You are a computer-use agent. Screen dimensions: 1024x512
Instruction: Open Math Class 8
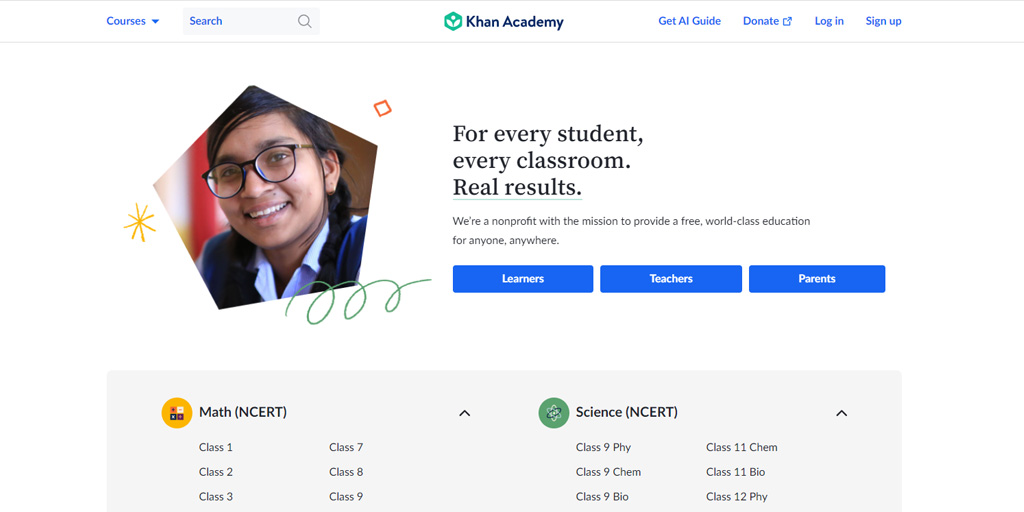tap(346, 472)
